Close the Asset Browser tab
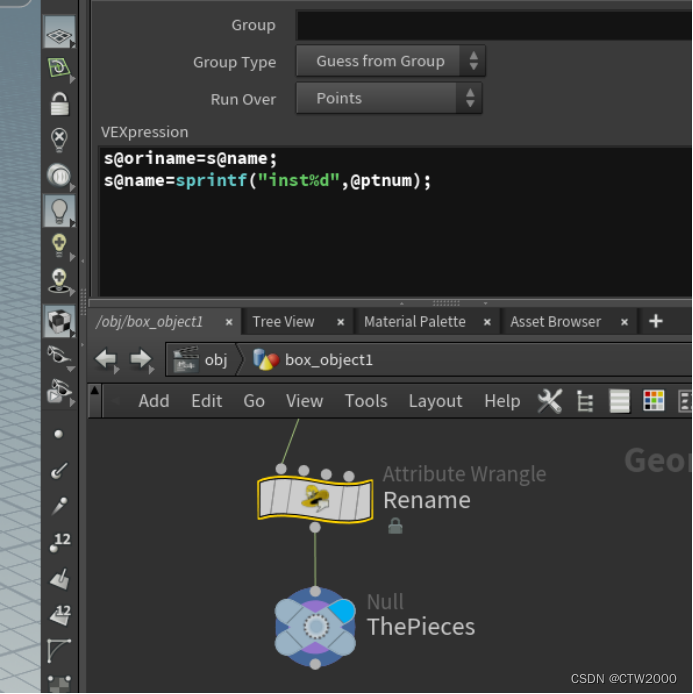Screen dimensions: 693x694 tap(624, 322)
